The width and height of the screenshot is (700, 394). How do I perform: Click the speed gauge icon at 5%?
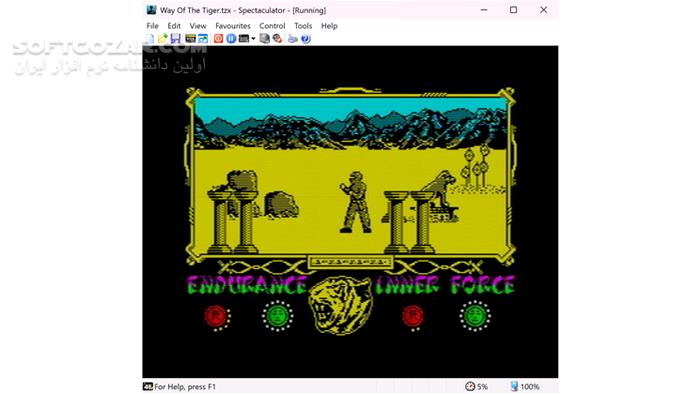[x=470, y=386]
